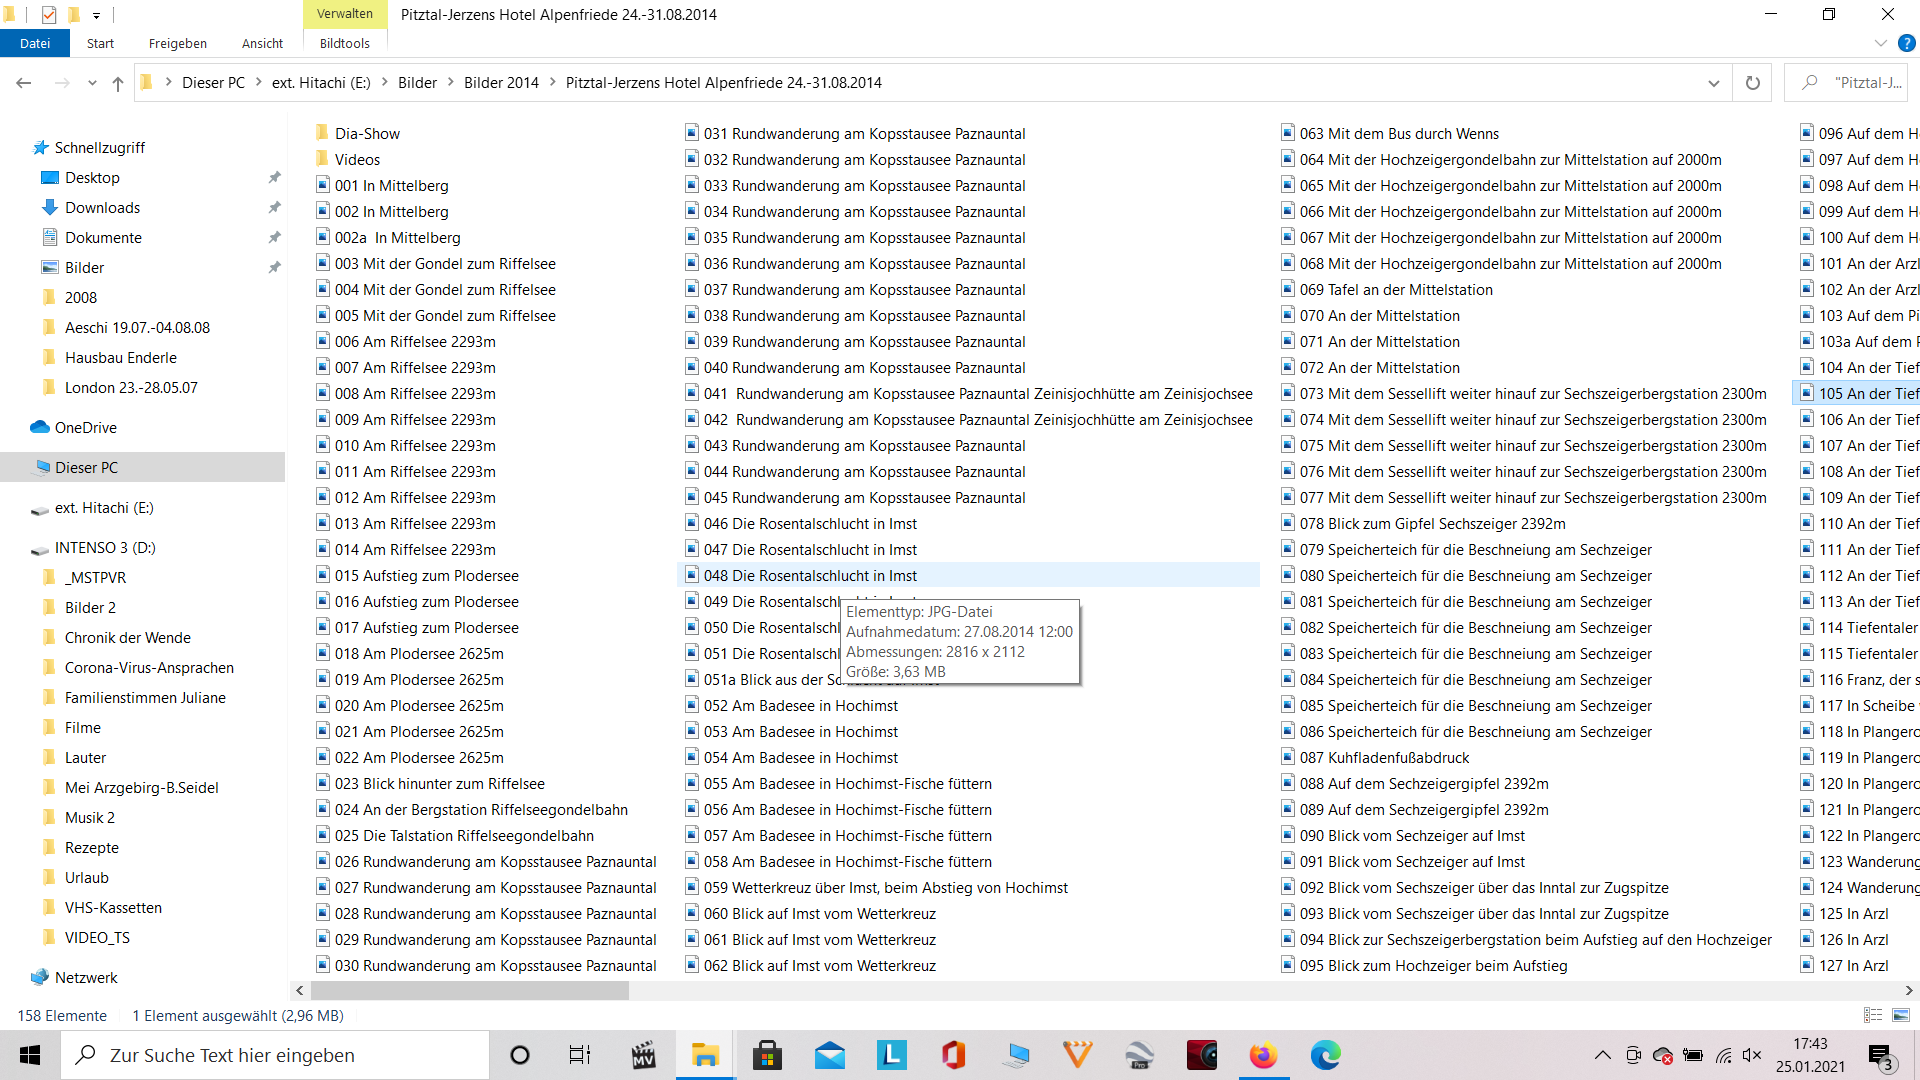The width and height of the screenshot is (1920, 1080).
Task: Open the Ansicht ribbon tab
Action: point(262,43)
